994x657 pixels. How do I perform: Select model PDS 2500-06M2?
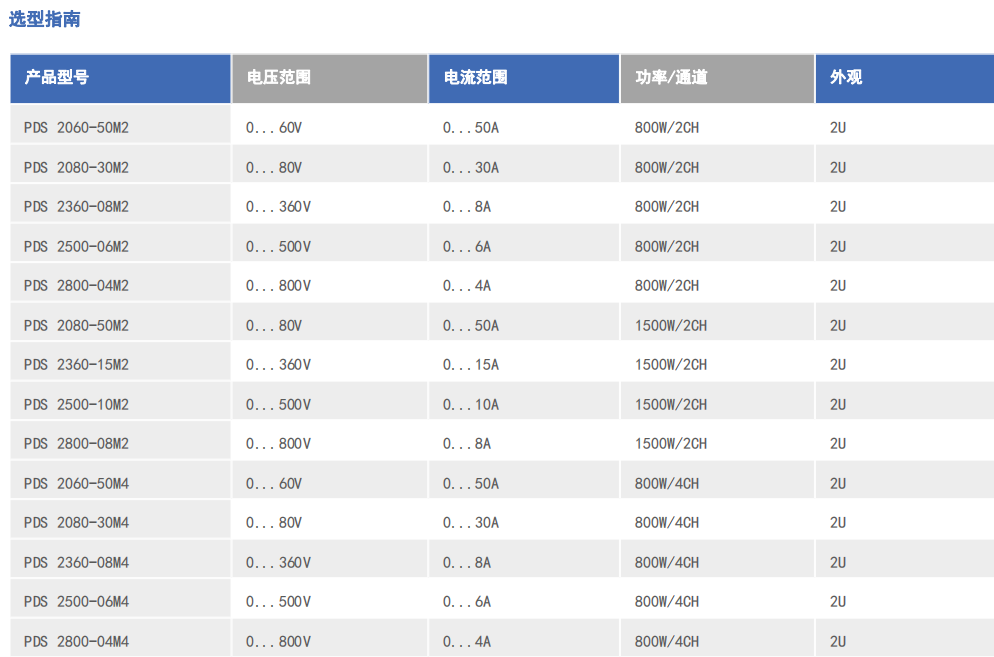pyautogui.click(x=76, y=247)
